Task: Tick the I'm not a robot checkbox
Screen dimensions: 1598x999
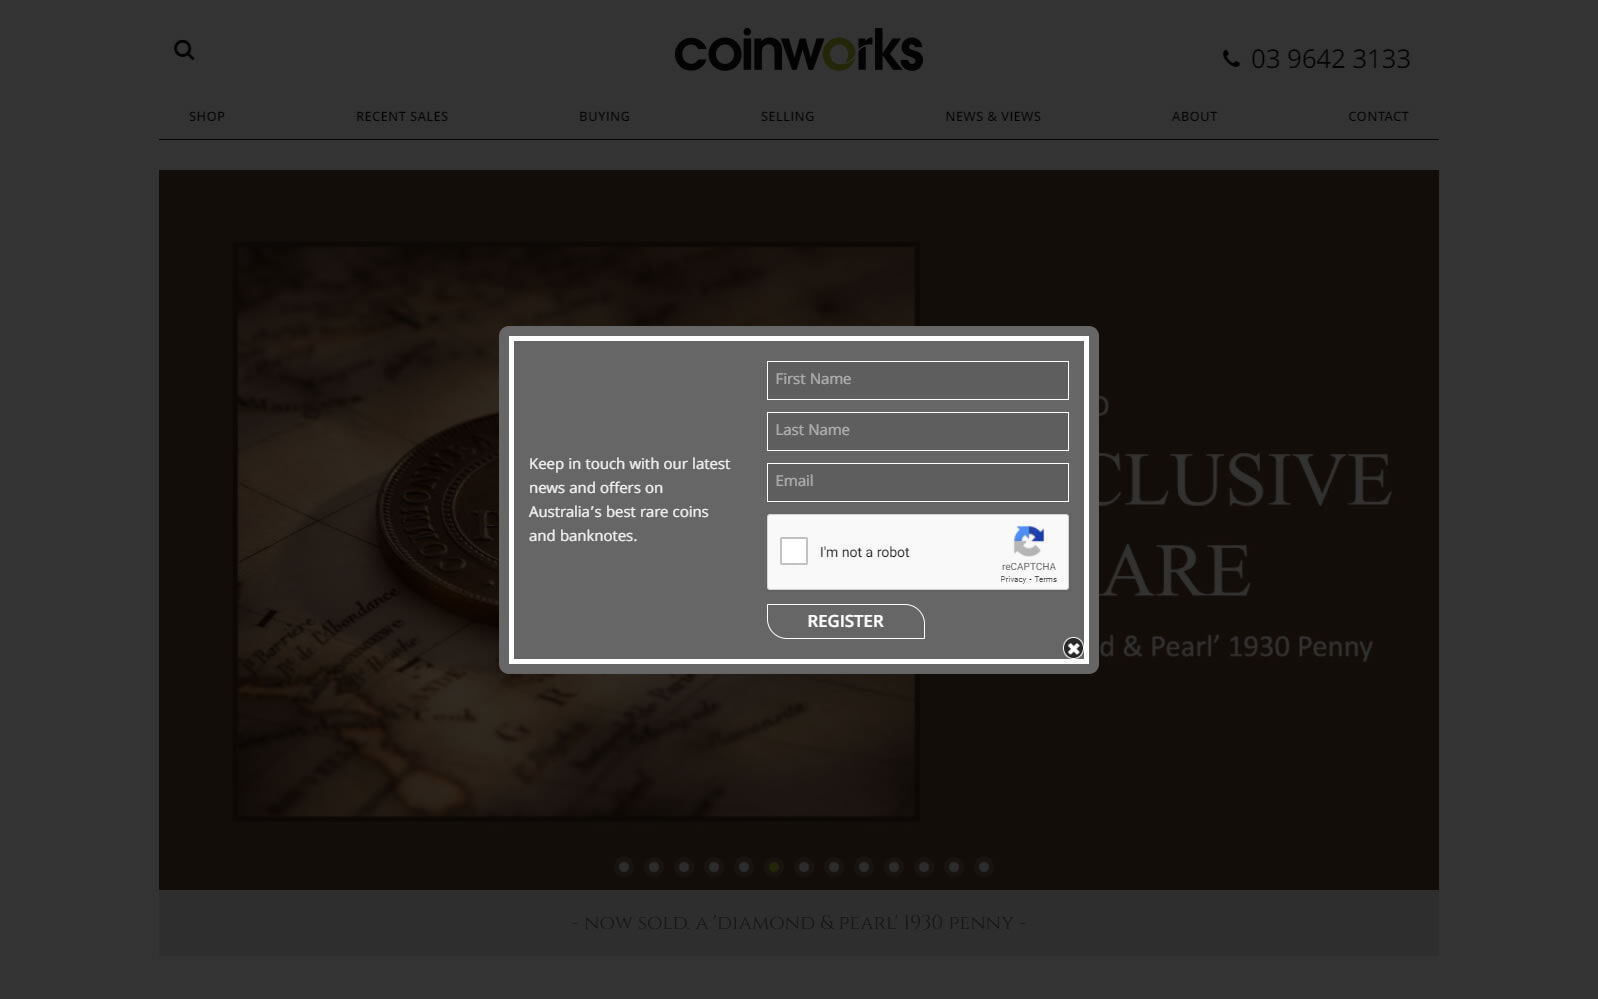Action: 794,551
